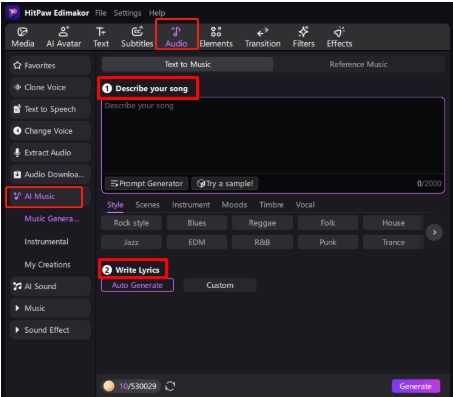Click the 10/530029 credits counter

[x=138, y=386]
